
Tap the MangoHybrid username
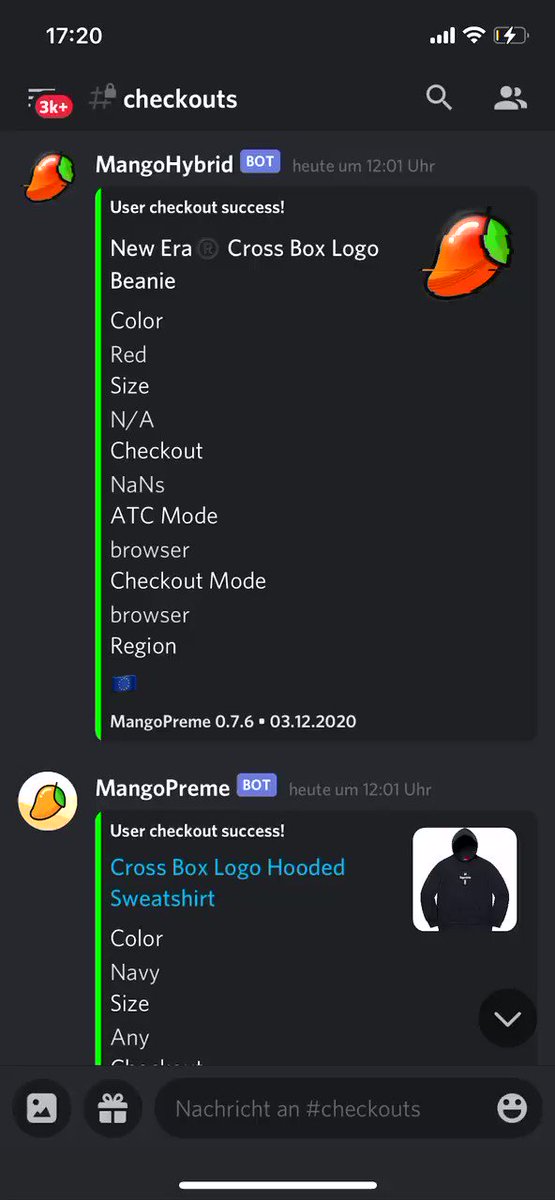point(164,164)
